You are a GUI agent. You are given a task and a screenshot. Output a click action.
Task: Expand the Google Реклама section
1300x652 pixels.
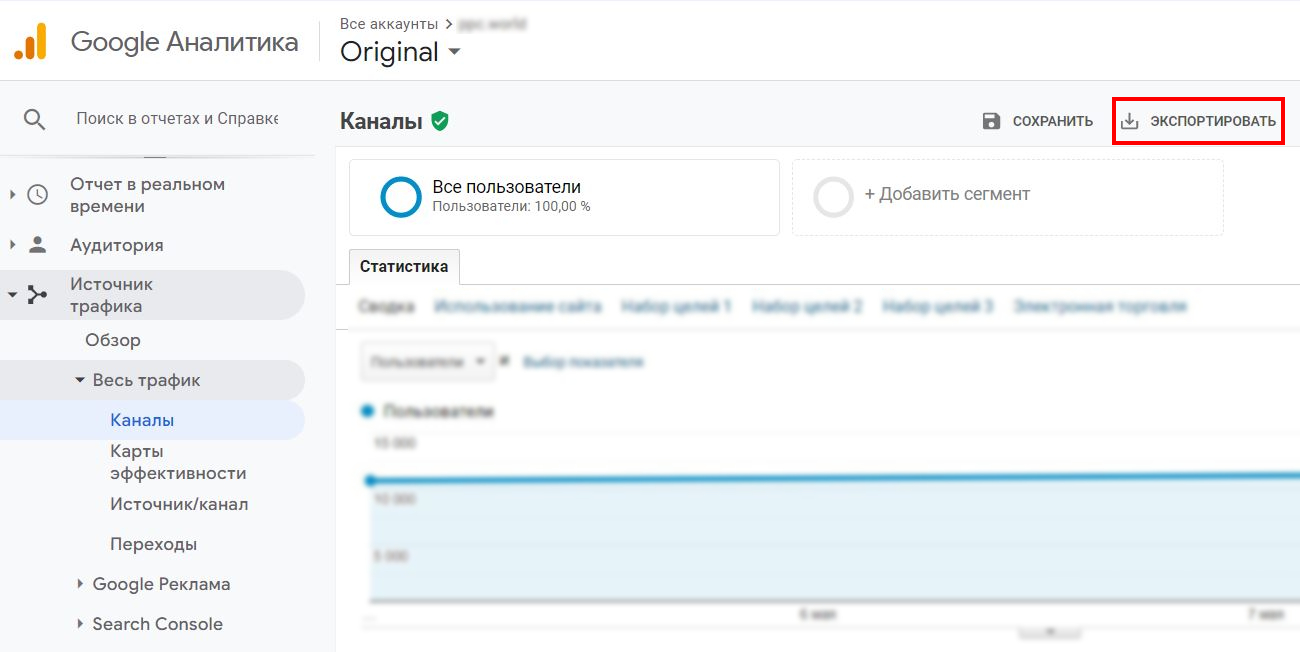tap(81, 583)
